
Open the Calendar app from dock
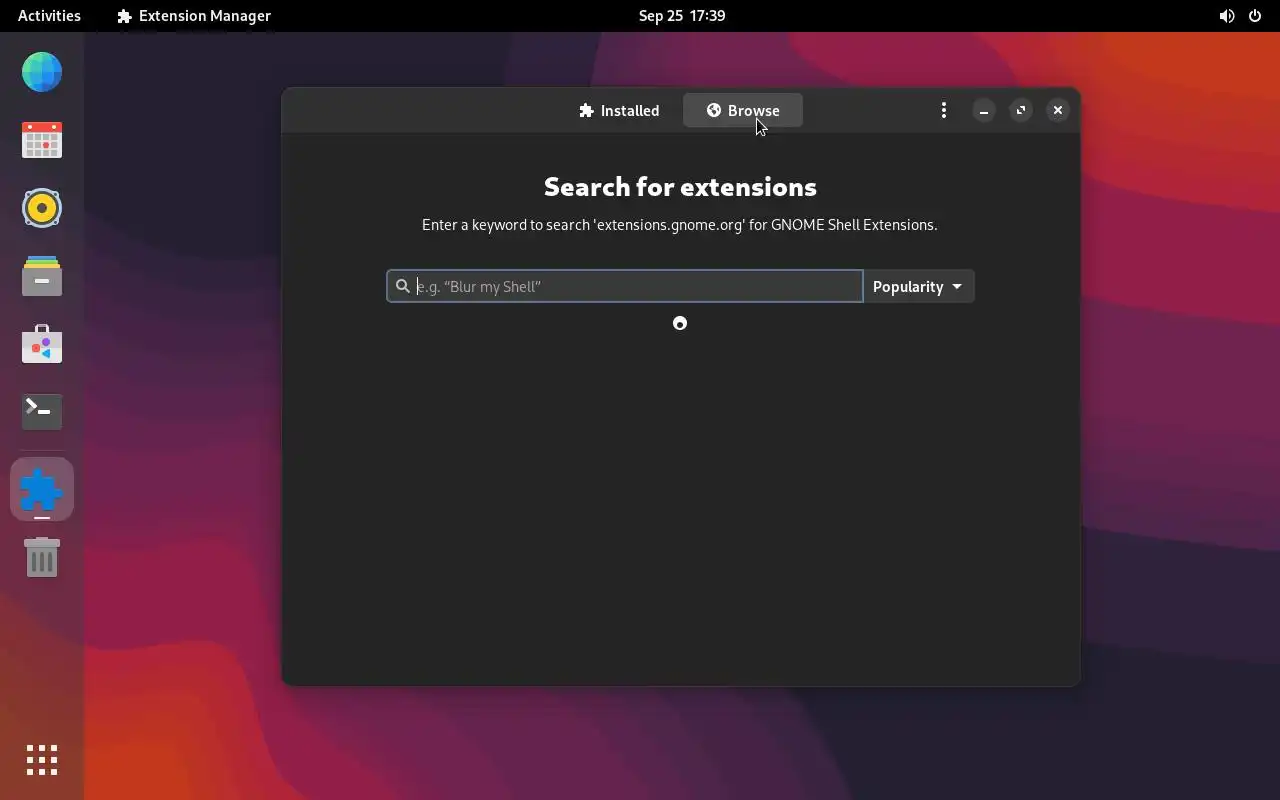[x=42, y=140]
